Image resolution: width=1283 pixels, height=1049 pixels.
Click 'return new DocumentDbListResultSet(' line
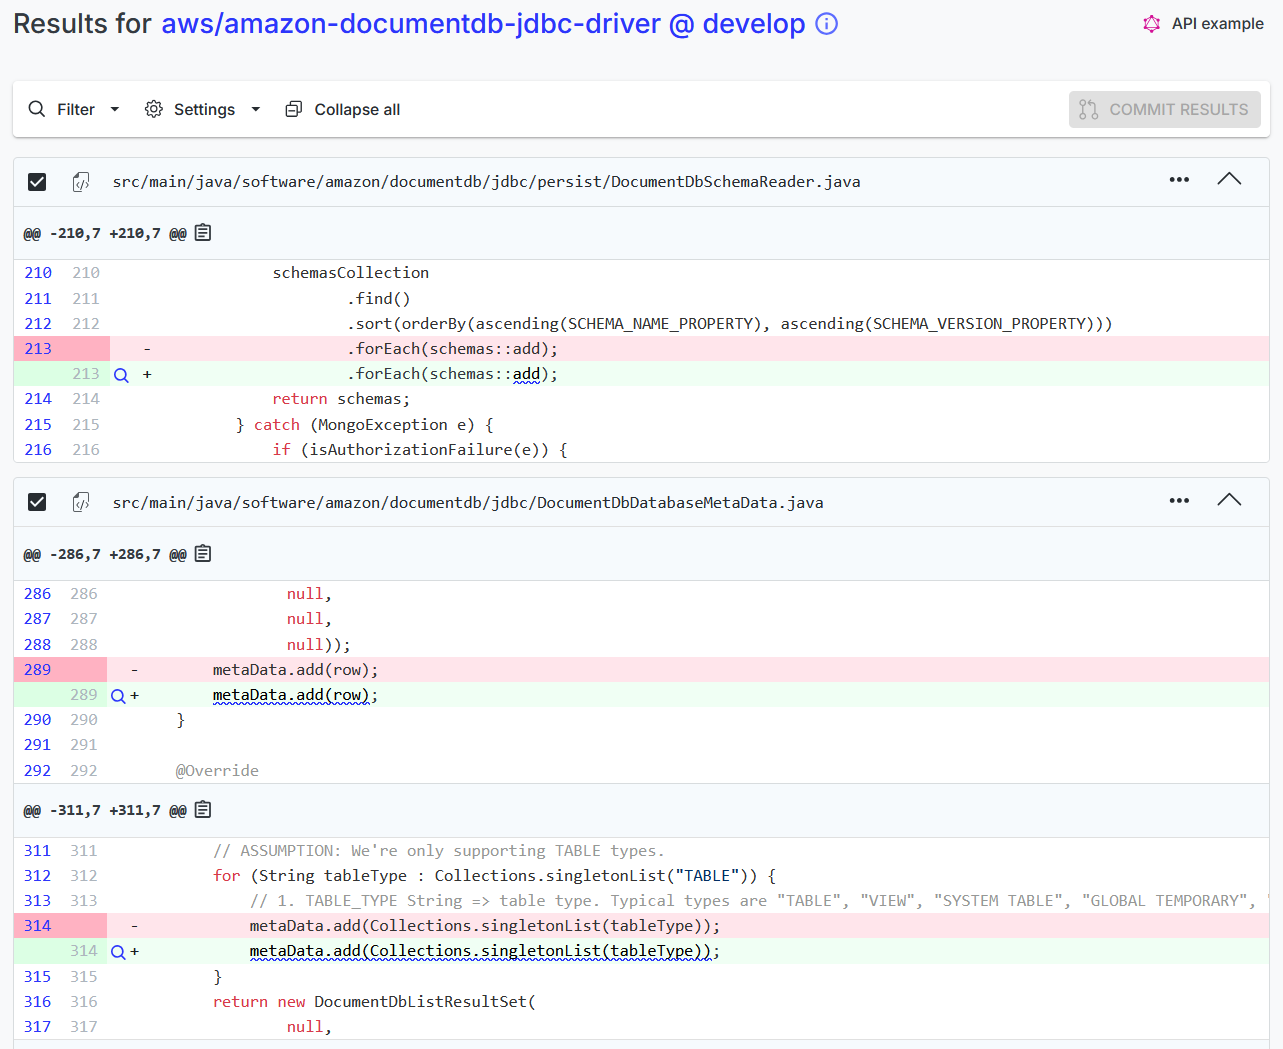pyautogui.click(x=374, y=1002)
